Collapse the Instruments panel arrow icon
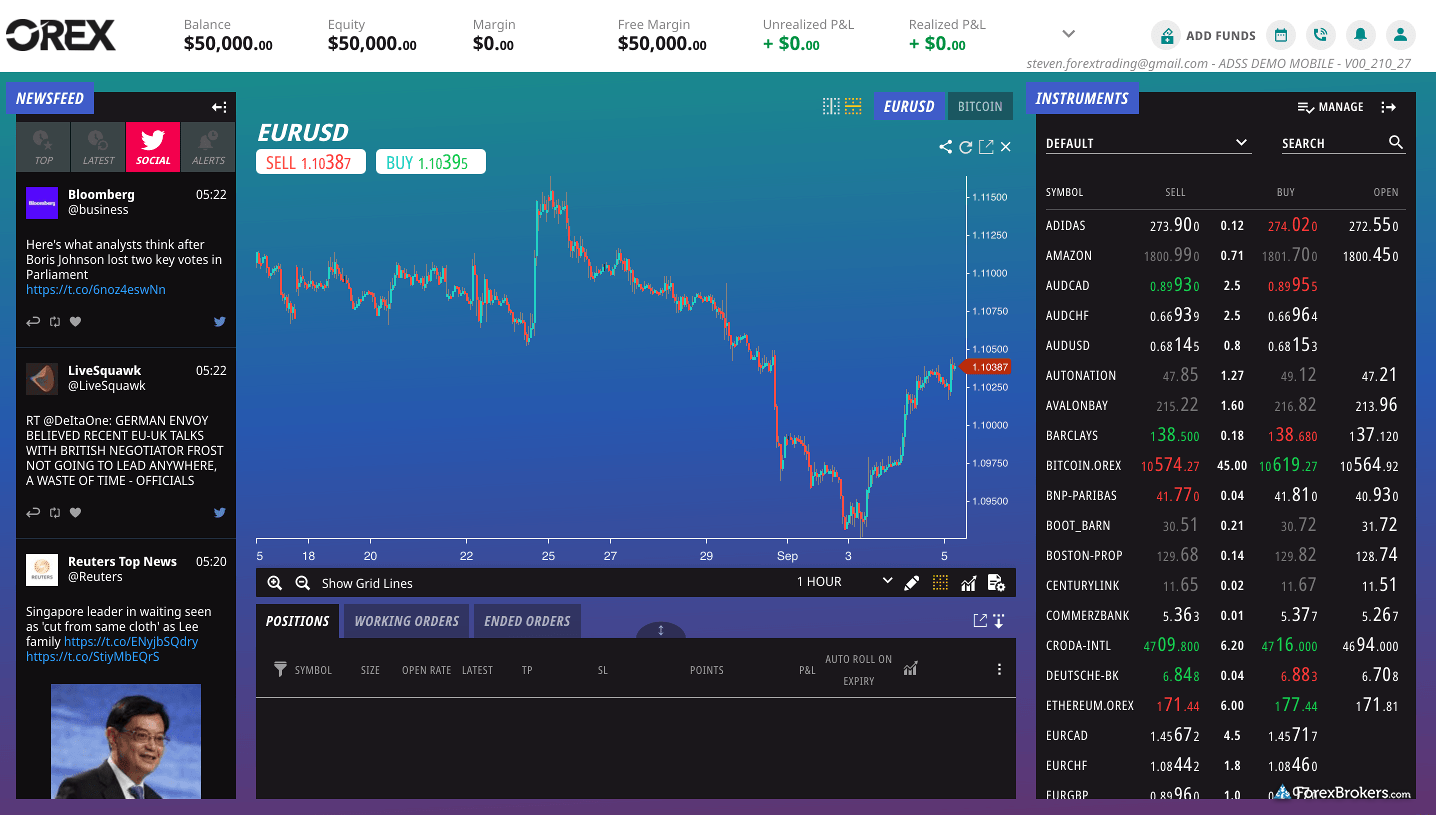This screenshot has height=815, width=1436. (x=1388, y=107)
